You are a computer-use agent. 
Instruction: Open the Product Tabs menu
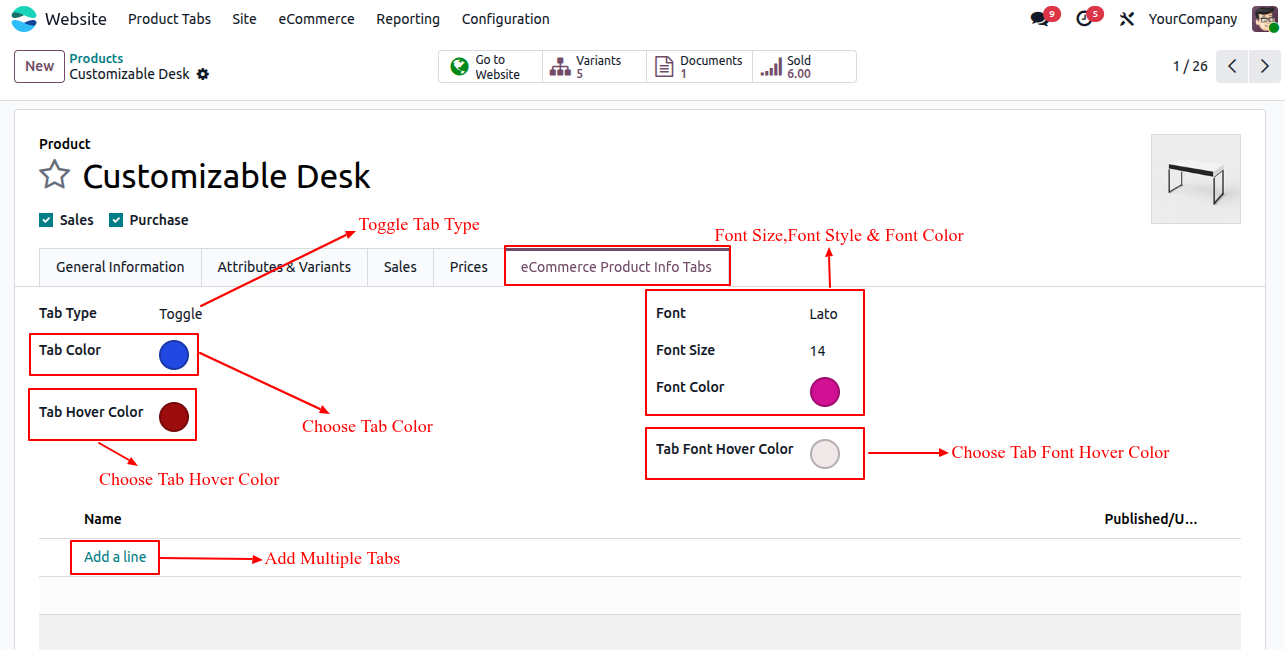pos(169,19)
